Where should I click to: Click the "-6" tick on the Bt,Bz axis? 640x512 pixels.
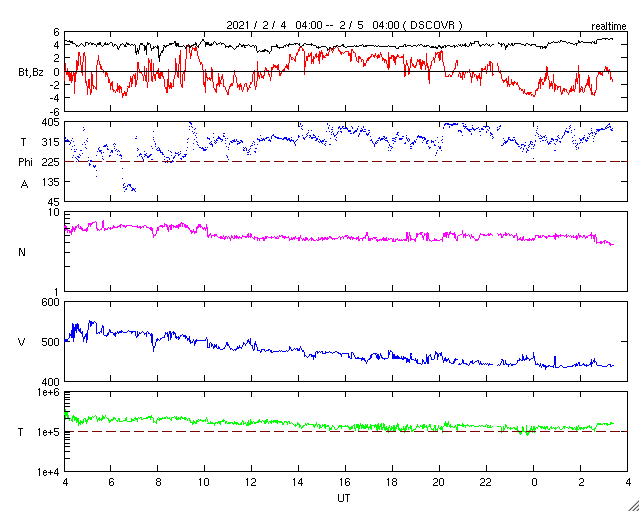point(55,111)
